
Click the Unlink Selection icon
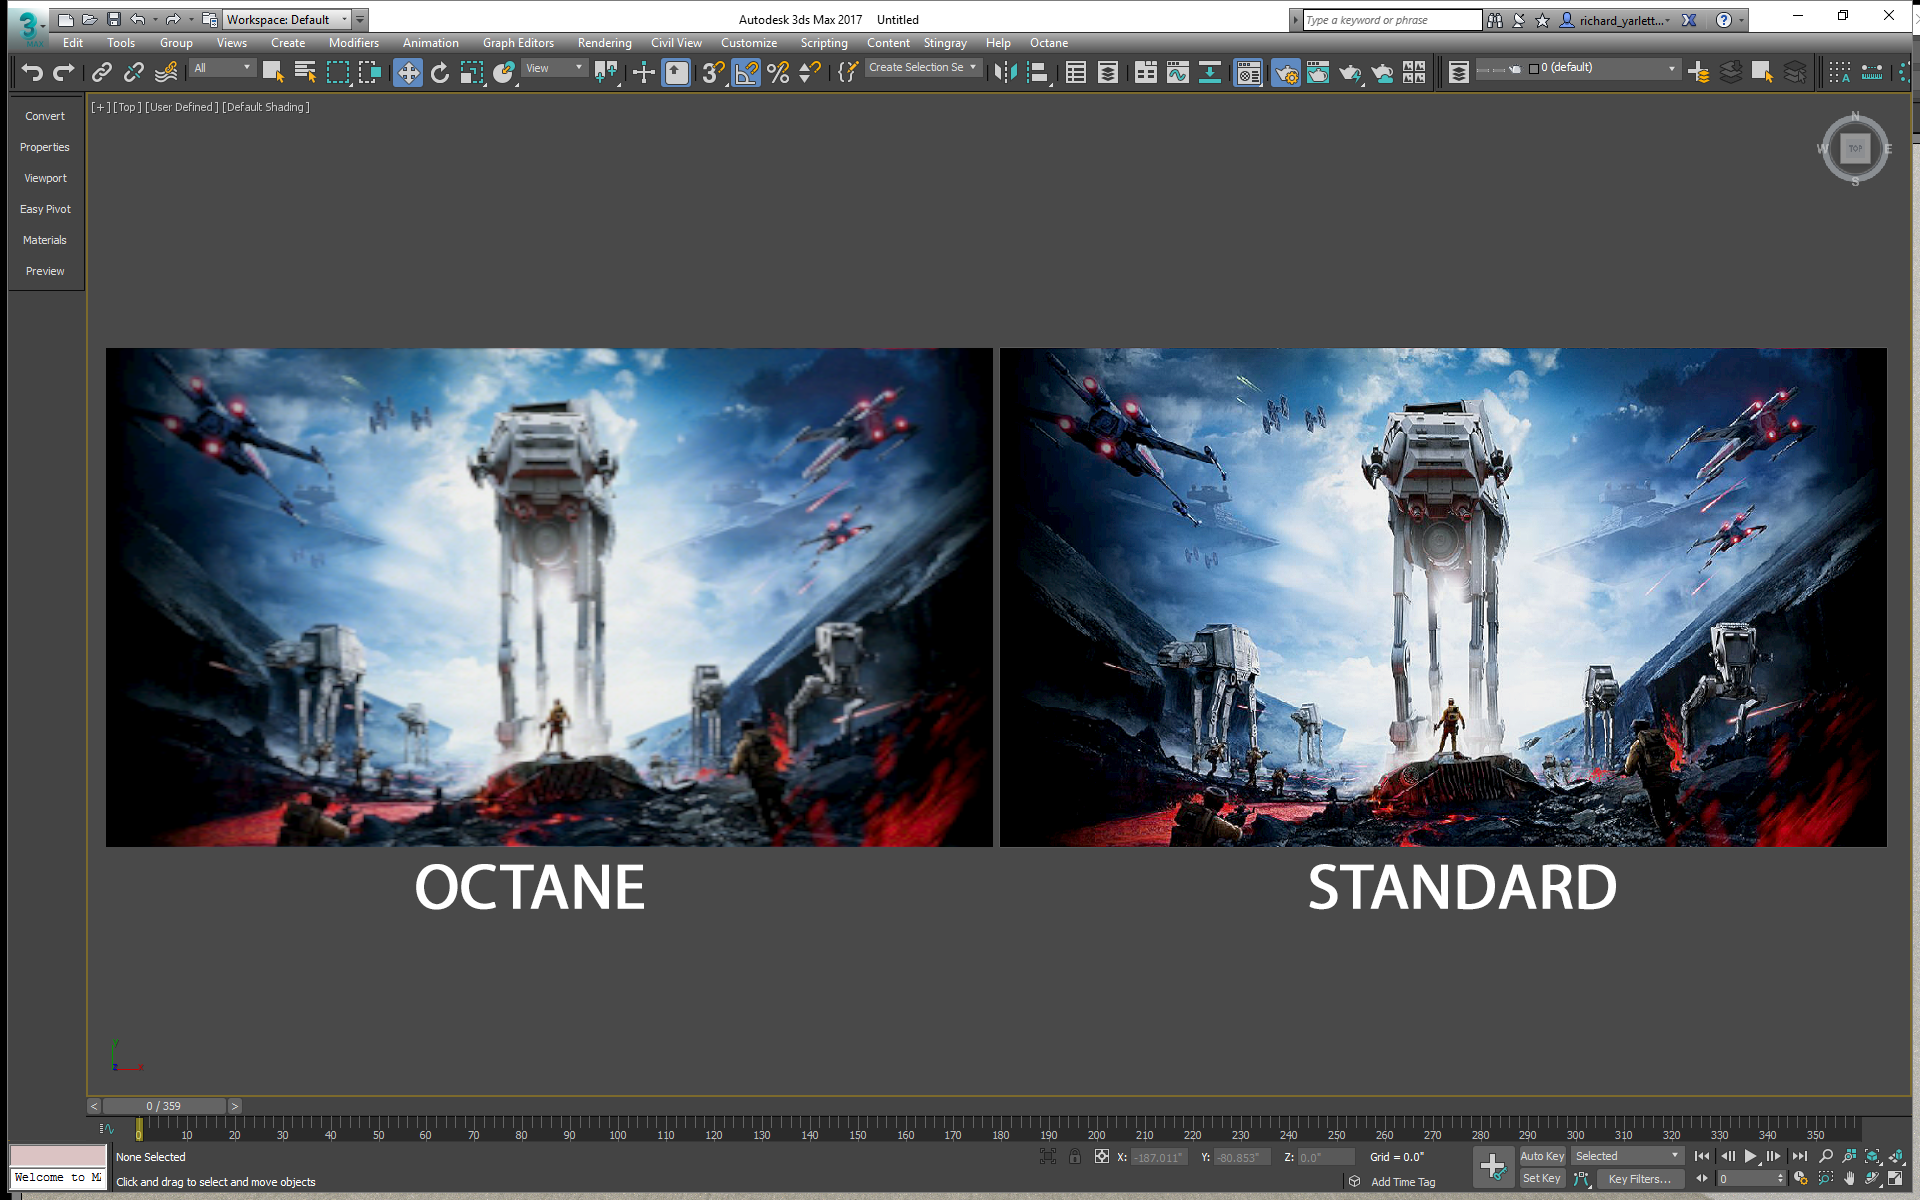tap(133, 72)
